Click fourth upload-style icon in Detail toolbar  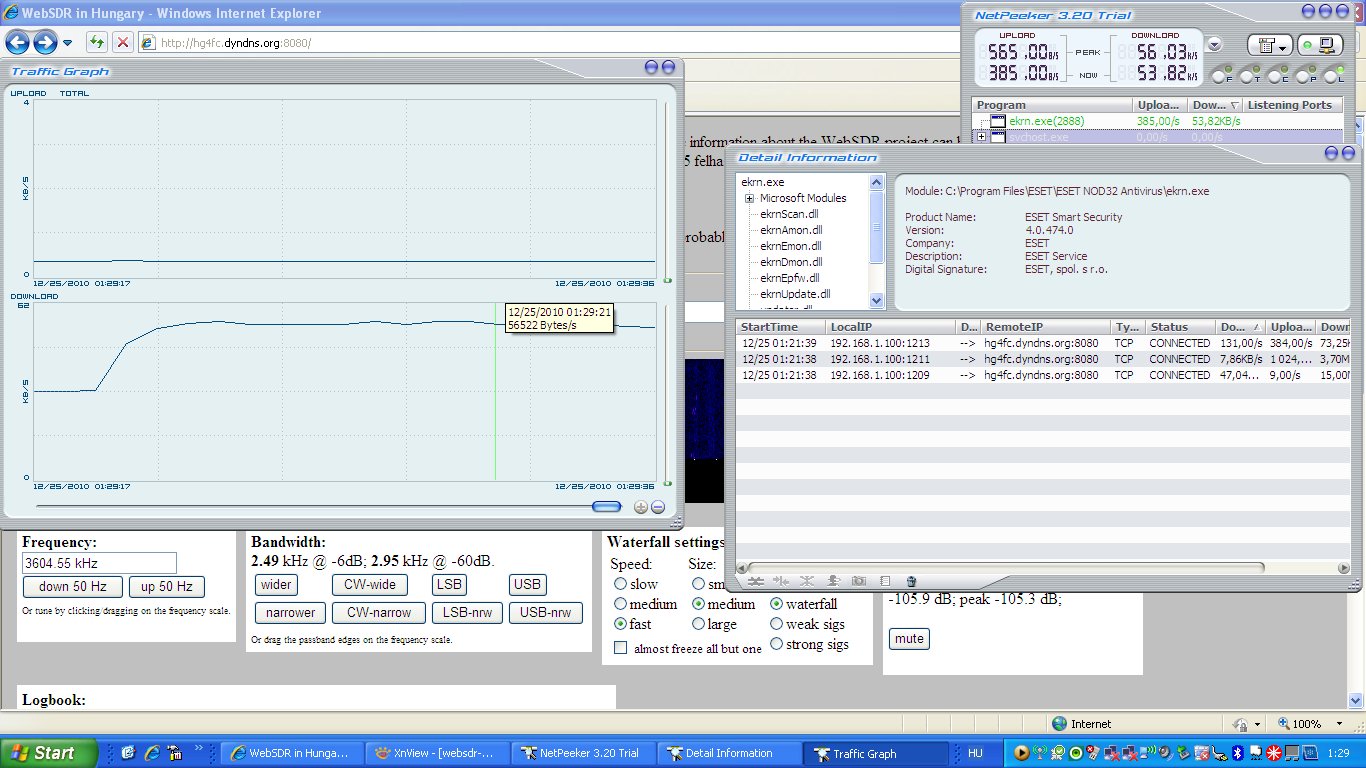(x=833, y=581)
